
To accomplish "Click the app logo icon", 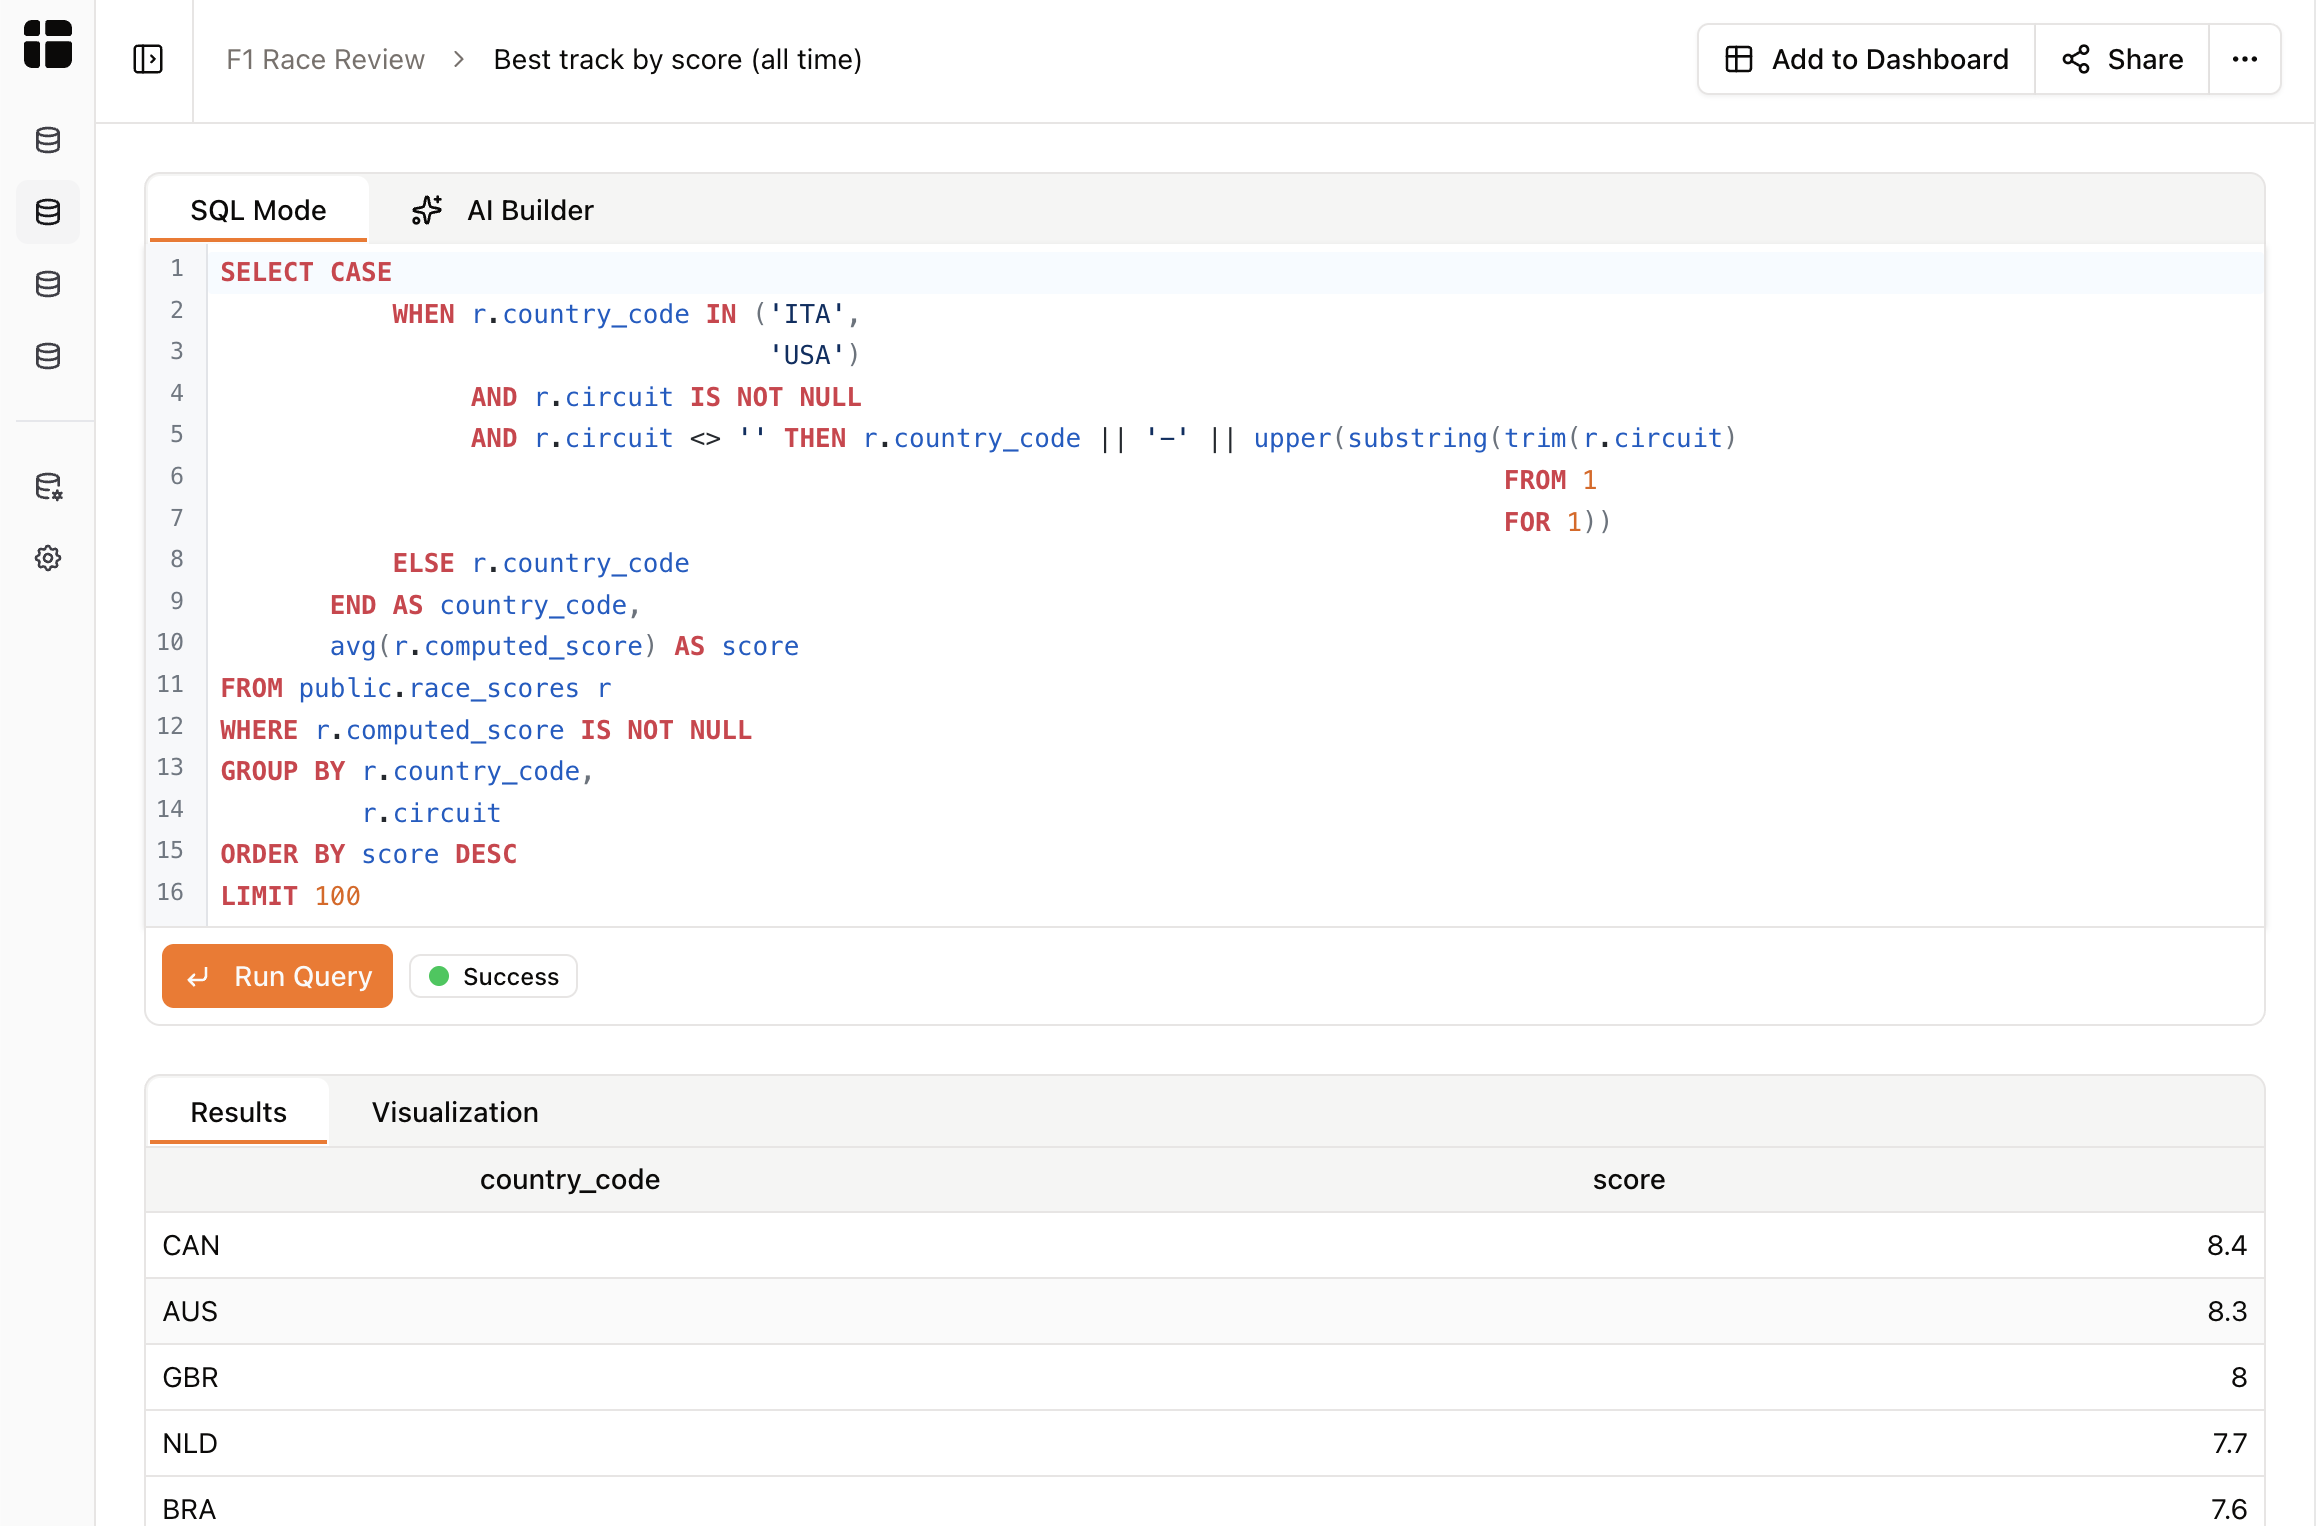I will point(47,44).
